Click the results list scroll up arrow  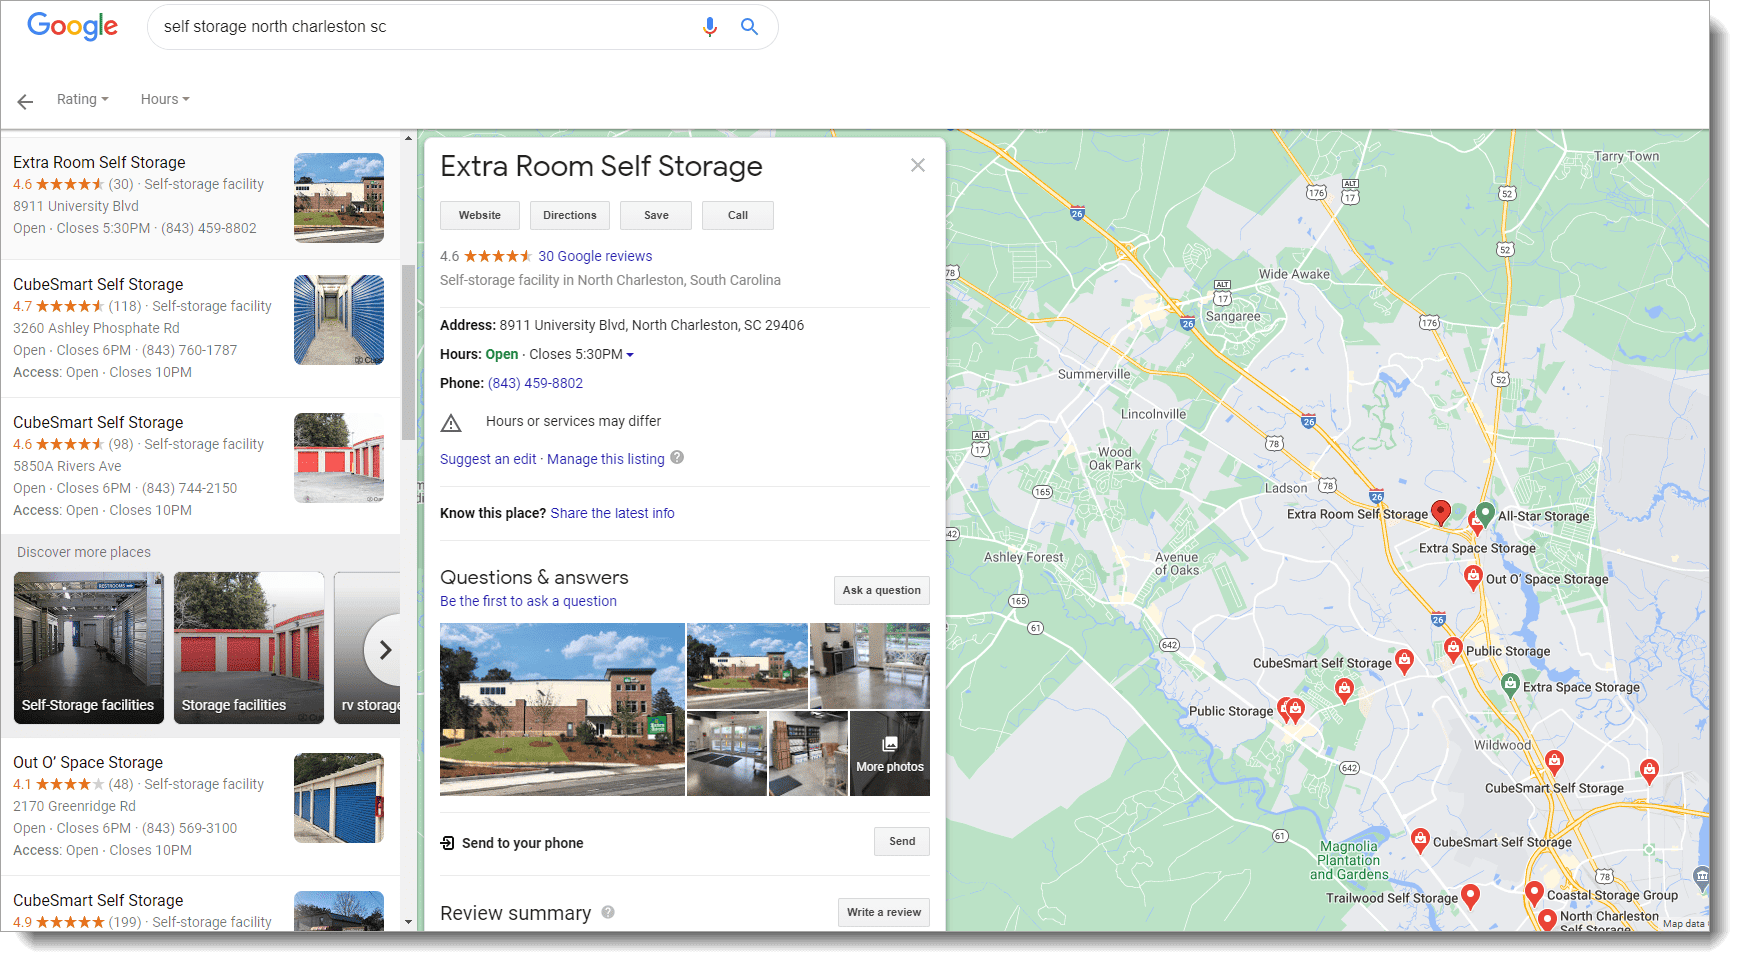pos(408,138)
